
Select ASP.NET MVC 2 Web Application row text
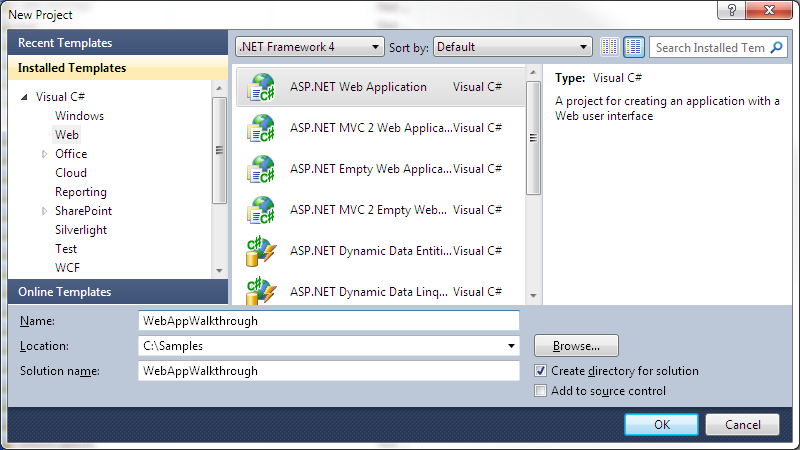(x=370, y=128)
